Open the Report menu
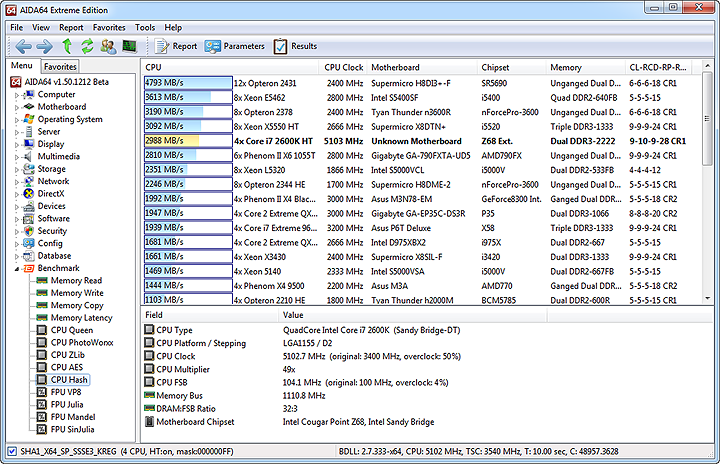Image resolution: width=720 pixels, height=464 pixels. [x=71, y=28]
